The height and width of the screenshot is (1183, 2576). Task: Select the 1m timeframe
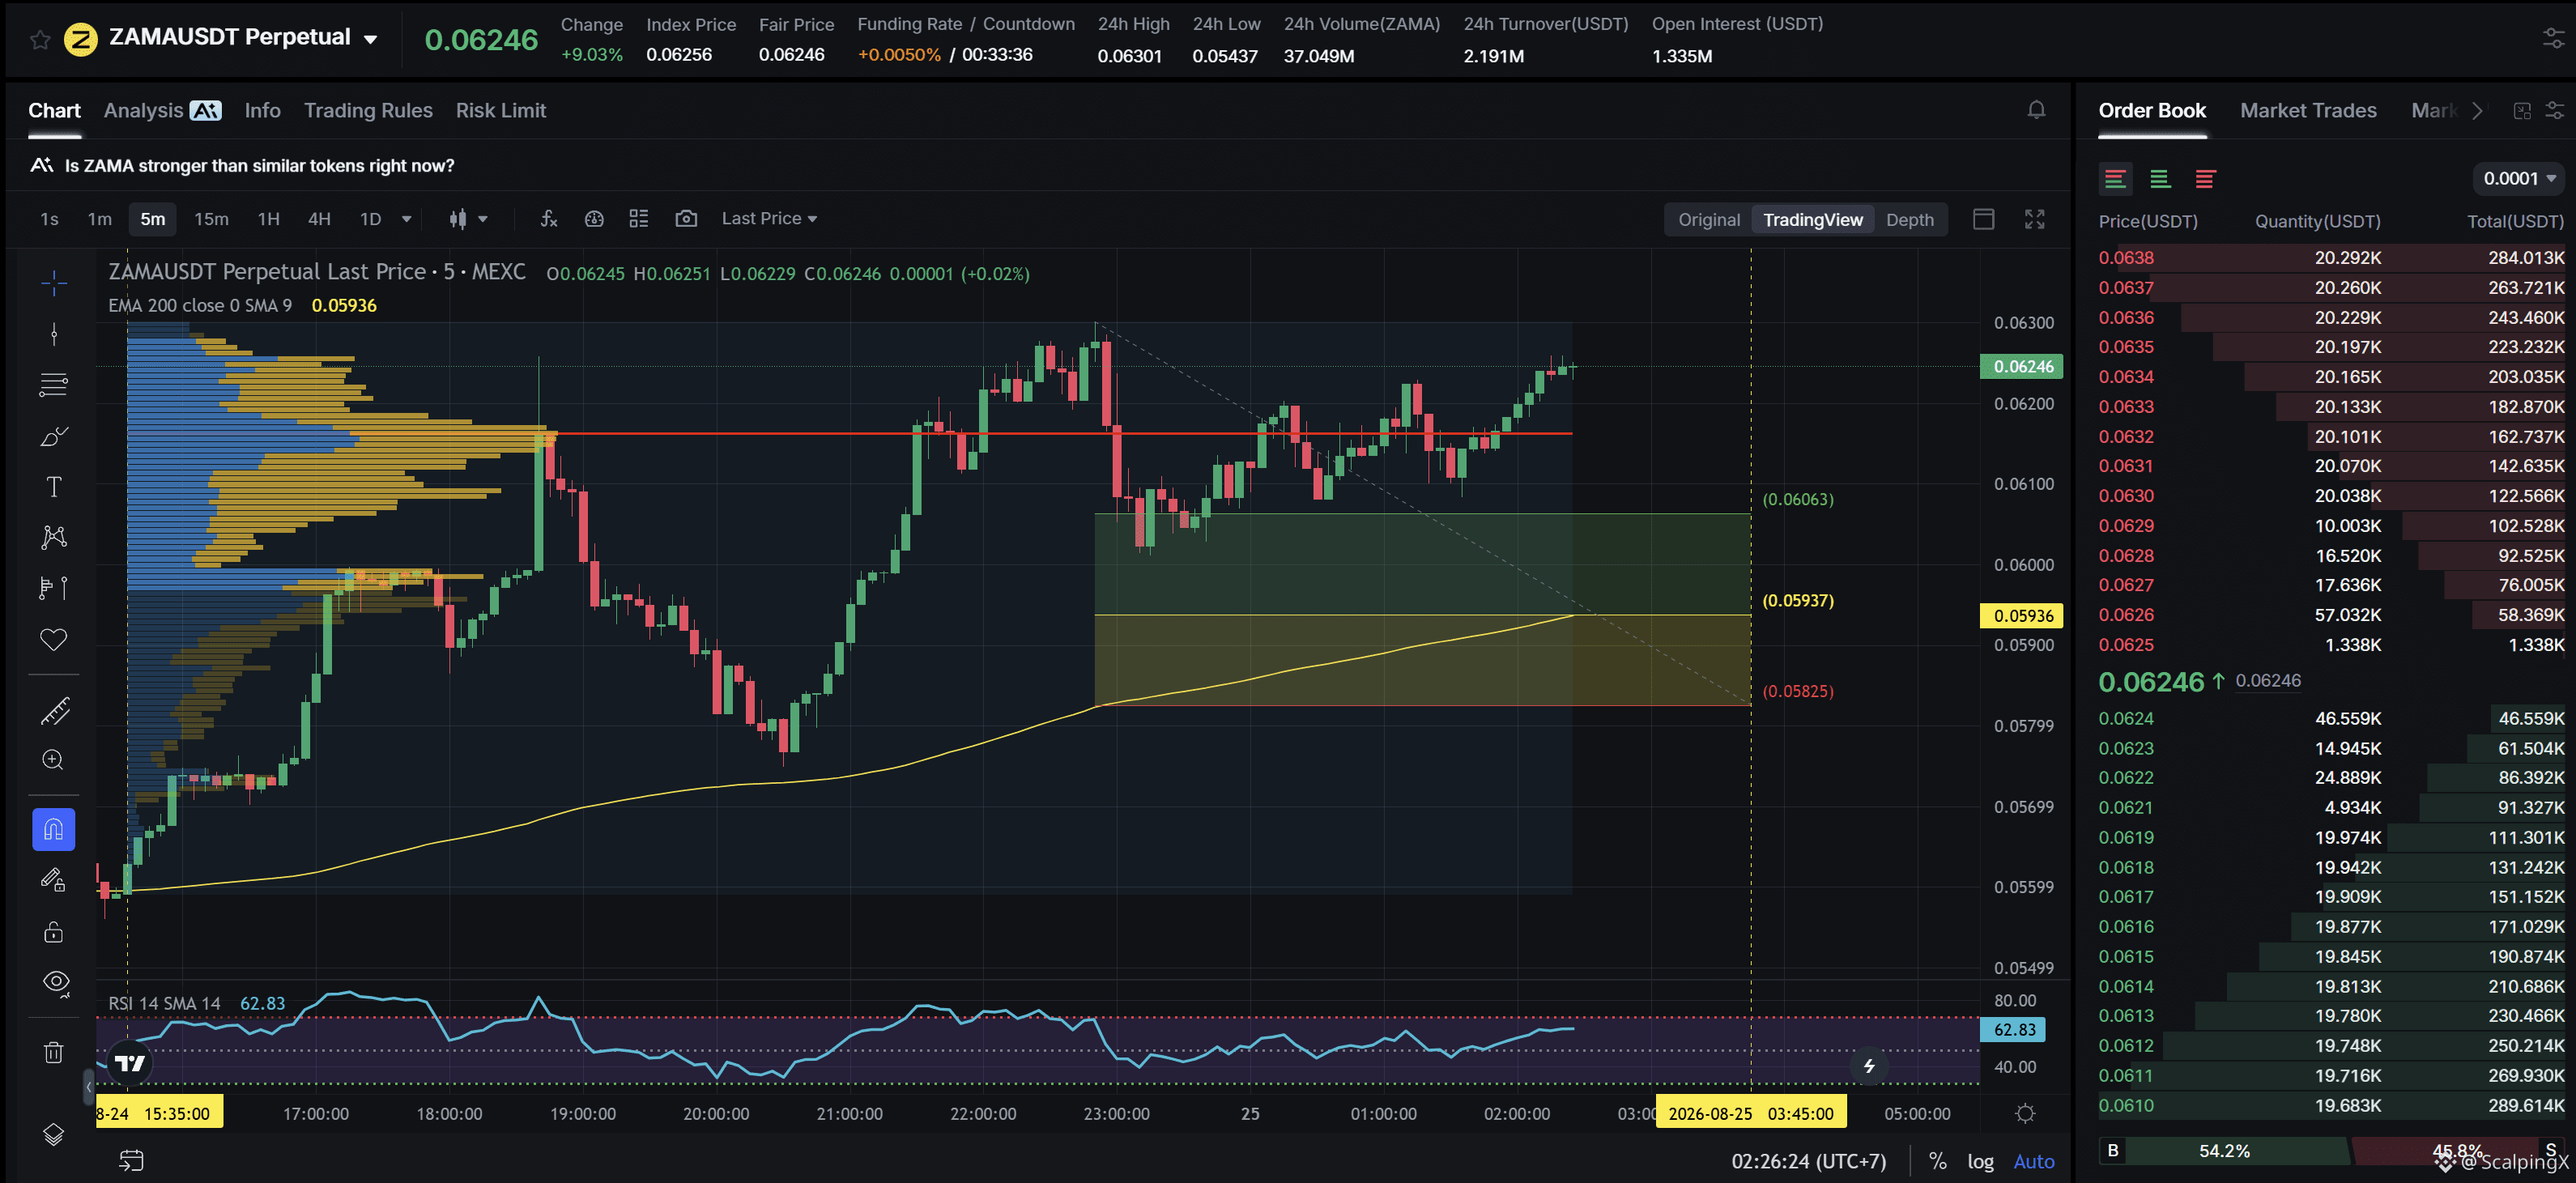[x=99, y=219]
